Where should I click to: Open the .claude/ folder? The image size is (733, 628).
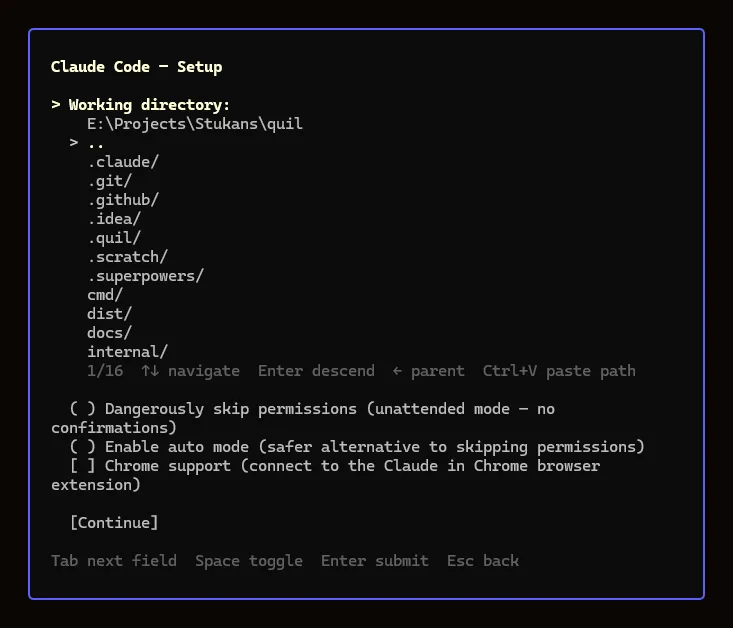pos(123,162)
